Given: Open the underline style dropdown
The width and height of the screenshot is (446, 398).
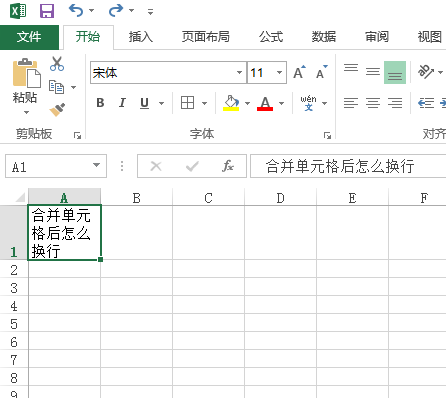Looking at the screenshot, I should click(162, 103).
